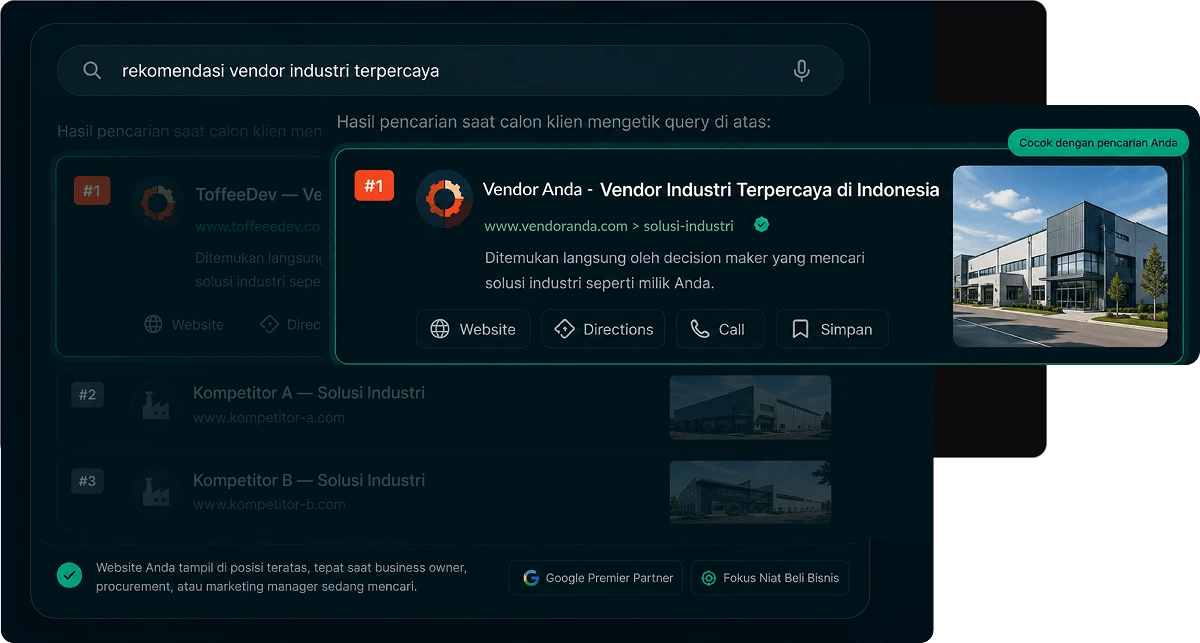The height and width of the screenshot is (643, 1200).
Task: Open the www.toffeedev.co URL in background card
Action: tap(258, 227)
